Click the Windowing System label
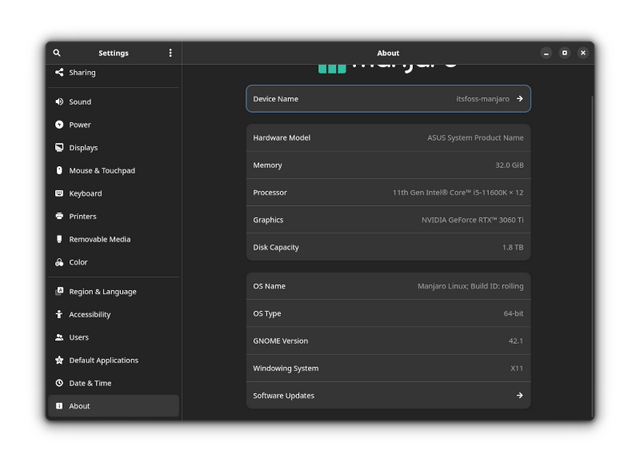This screenshot has width=640, height=470. (286, 368)
